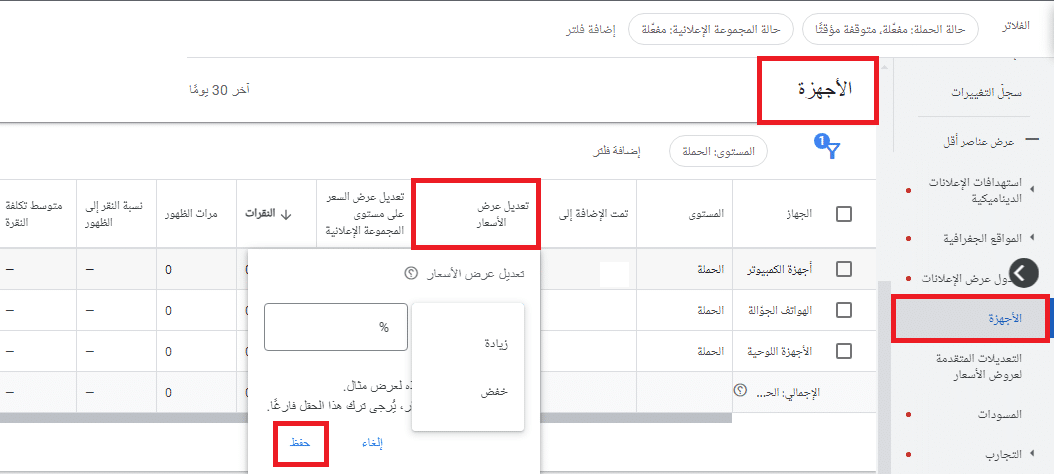This screenshot has height=474, width=1054.
Task: Click حفظ to save bid adjustment
Action: click(x=300, y=443)
